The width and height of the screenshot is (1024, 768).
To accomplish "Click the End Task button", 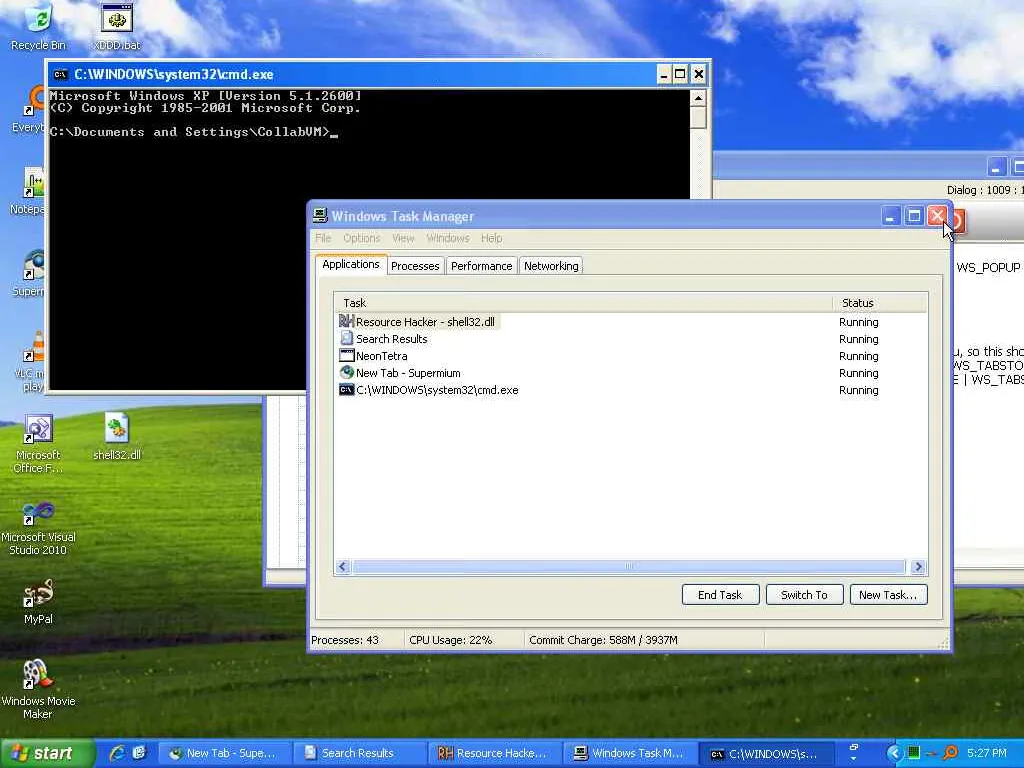I will [x=720, y=595].
